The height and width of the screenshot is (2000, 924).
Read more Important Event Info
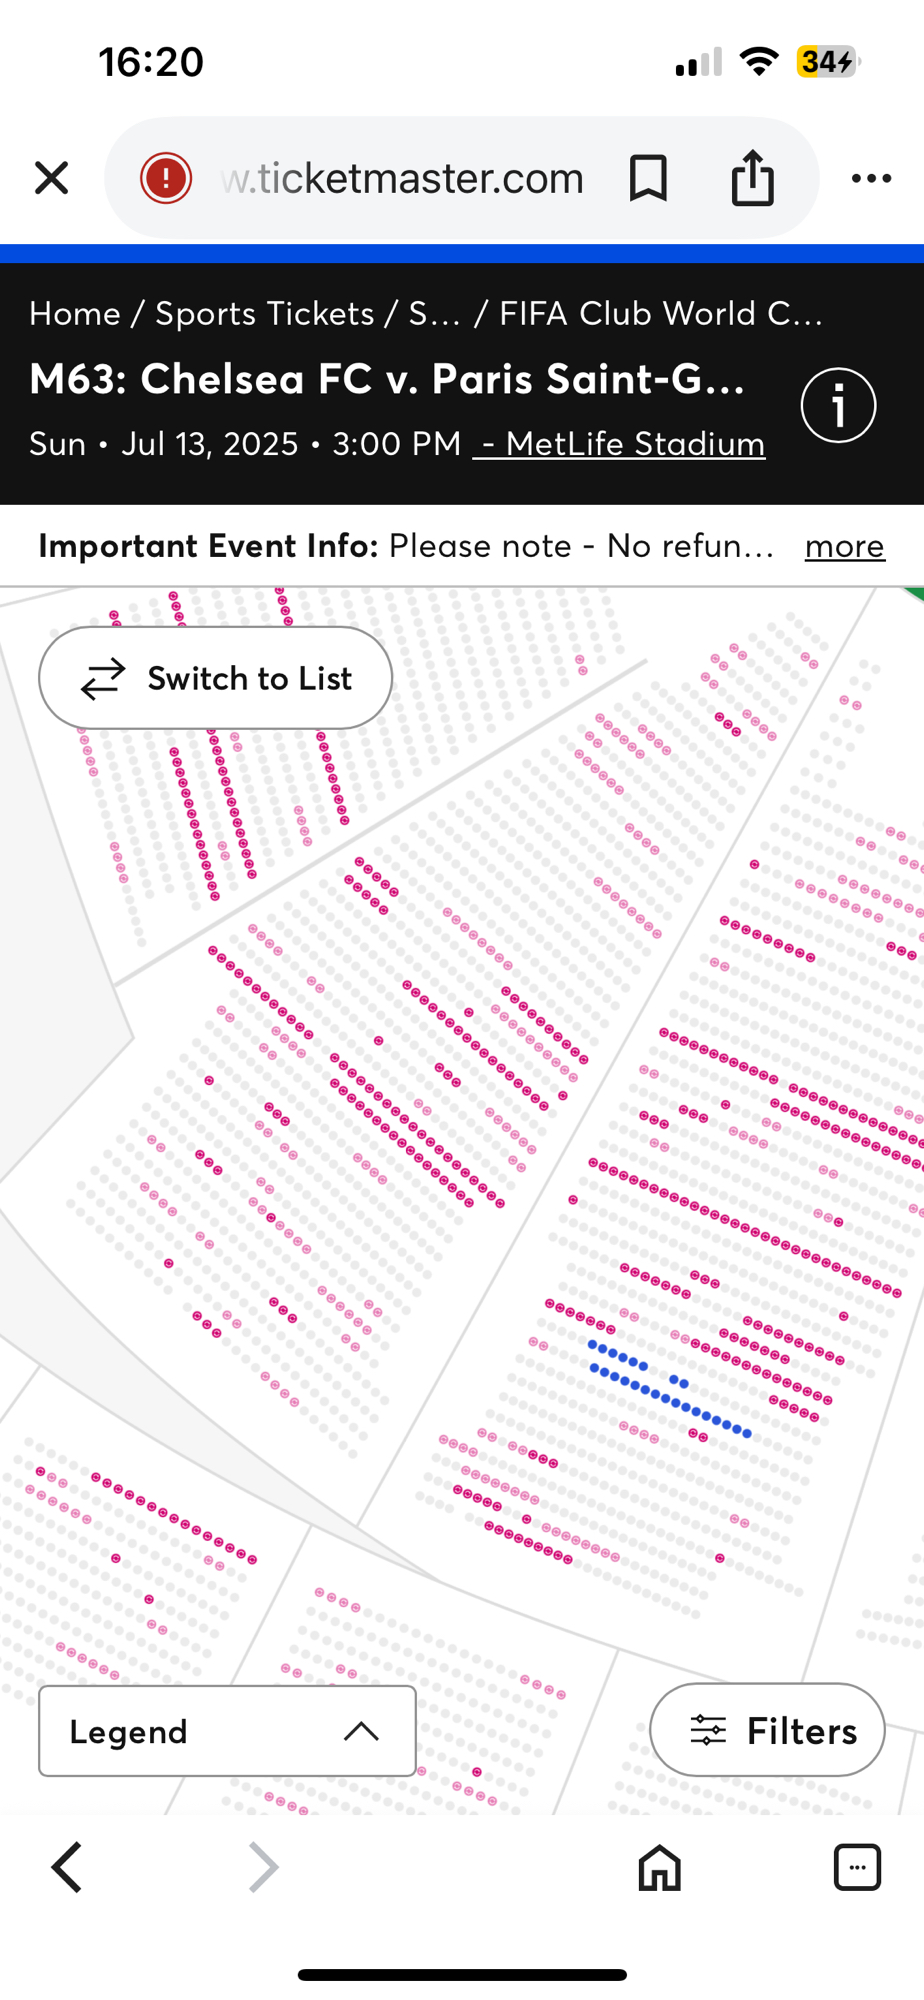pos(844,546)
